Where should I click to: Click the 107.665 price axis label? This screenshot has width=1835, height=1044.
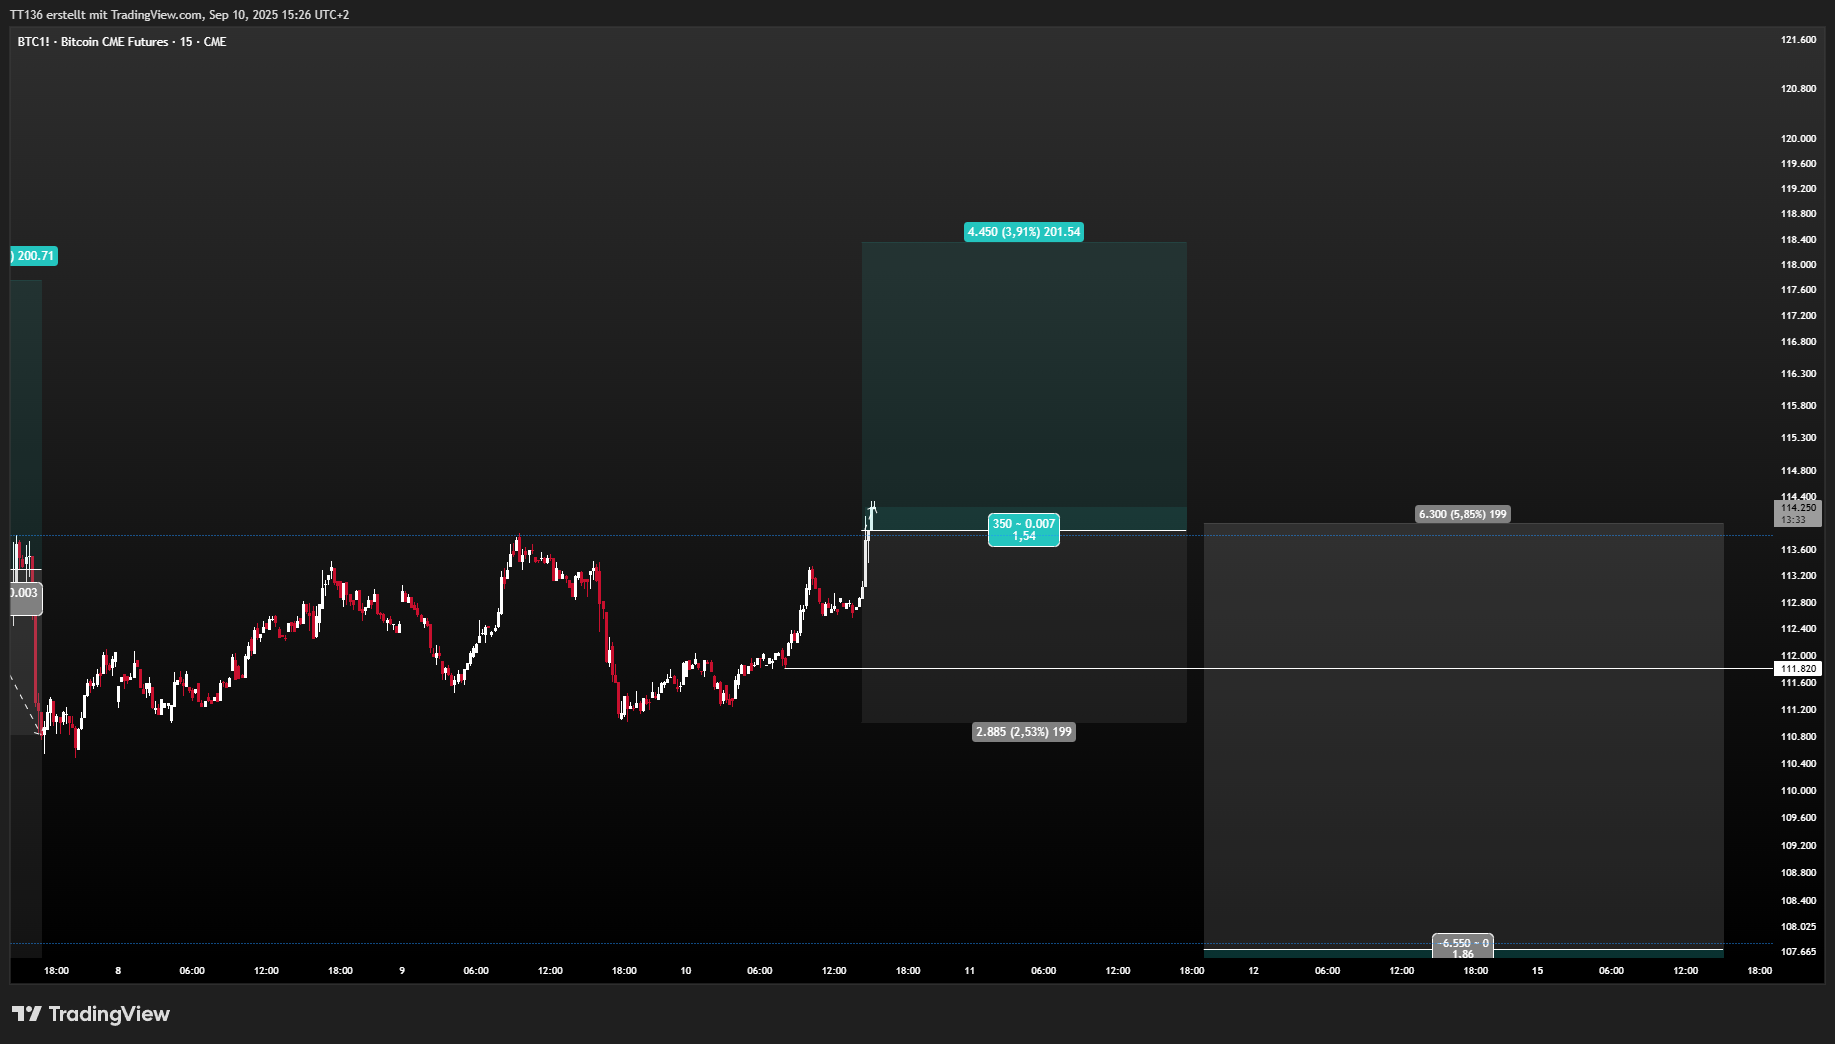[1798, 952]
